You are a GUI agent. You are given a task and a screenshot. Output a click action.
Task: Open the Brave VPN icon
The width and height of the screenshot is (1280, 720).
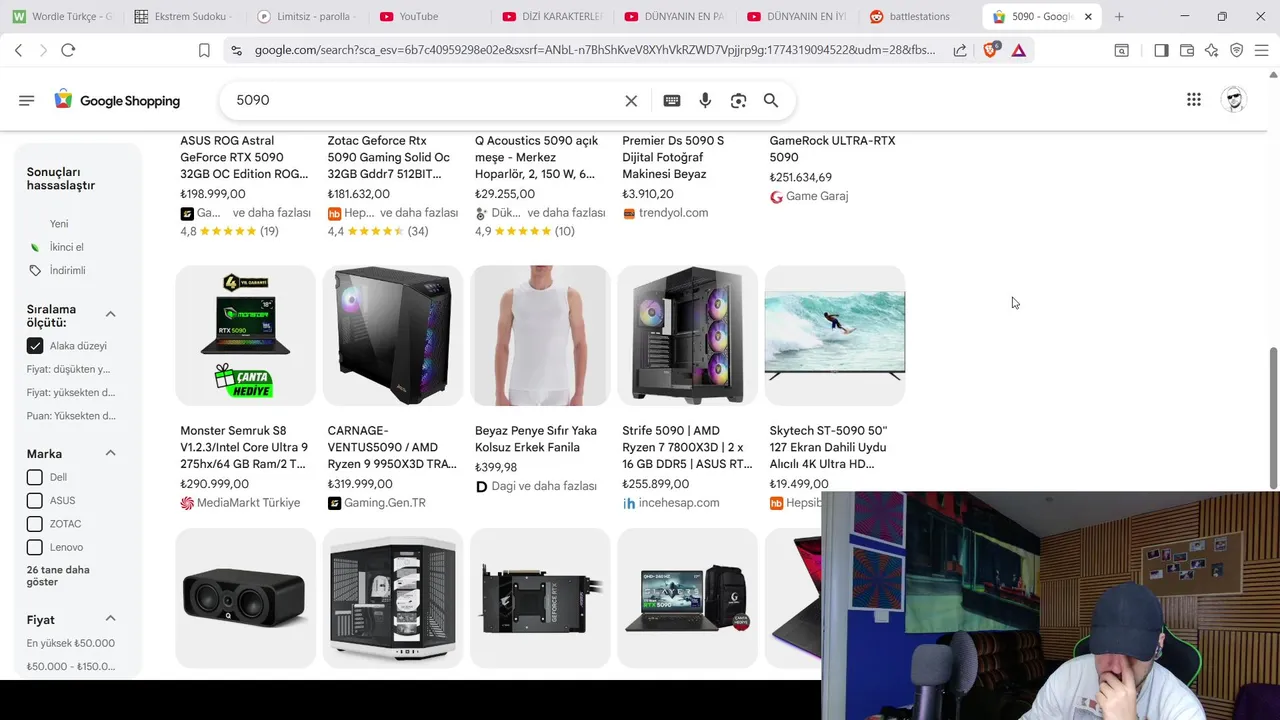point(1237,50)
